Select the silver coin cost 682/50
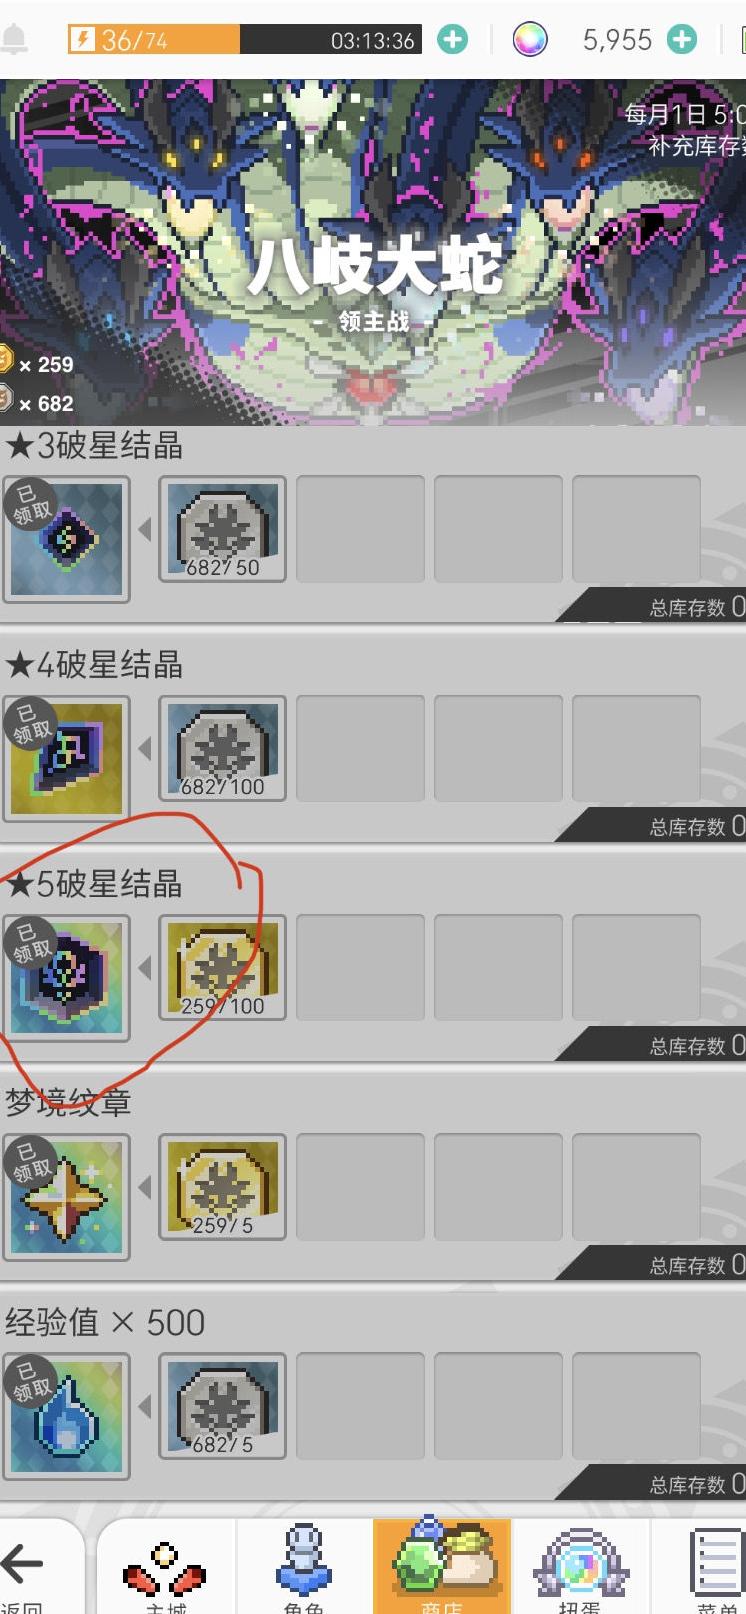Screen dimensions: 746x1614 coord(222,530)
